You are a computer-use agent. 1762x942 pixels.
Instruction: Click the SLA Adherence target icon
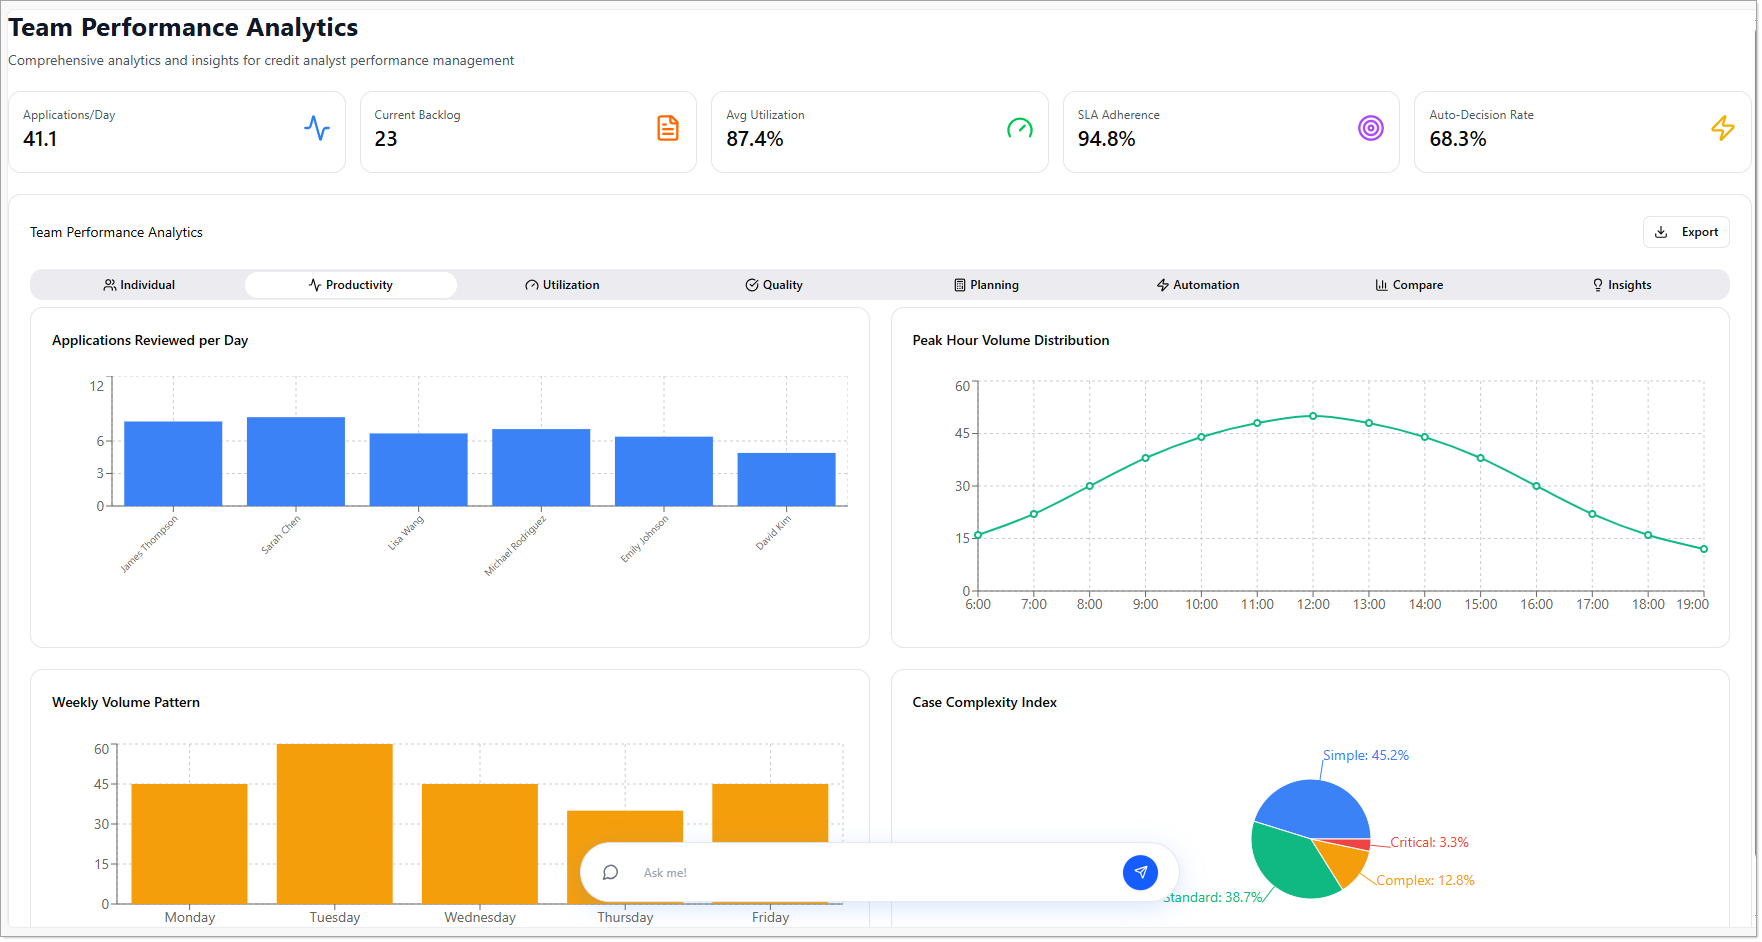(1370, 128)
